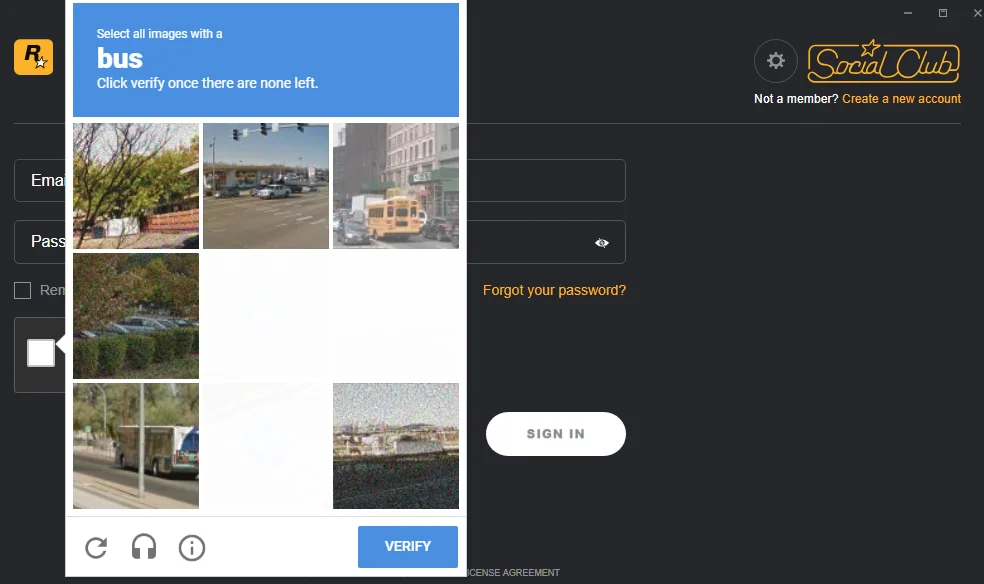This screenshot has height=584, width=984.
Task: Select the intersection with traffic lights tile
Action: (266, 186)
